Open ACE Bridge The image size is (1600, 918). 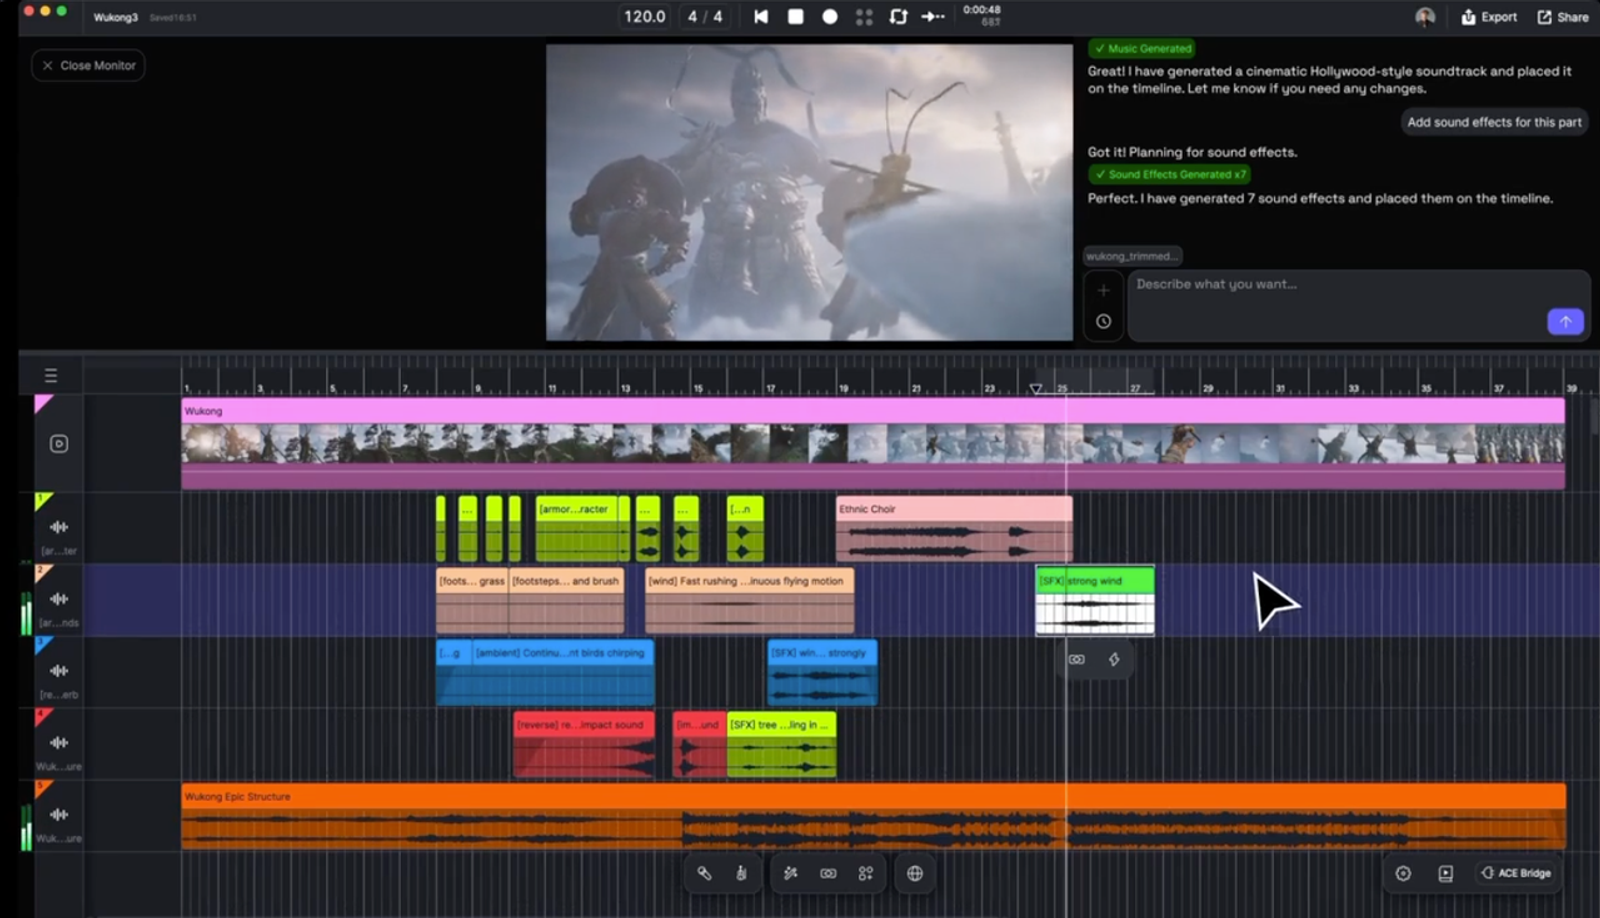[1516, 873]
